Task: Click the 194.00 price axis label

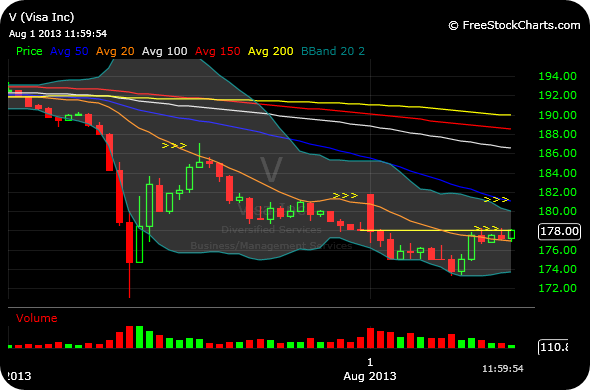Action: point(558,76)
